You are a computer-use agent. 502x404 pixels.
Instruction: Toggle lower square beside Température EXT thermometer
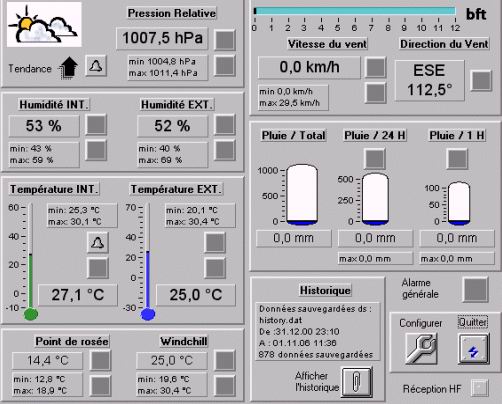[215, 268]
